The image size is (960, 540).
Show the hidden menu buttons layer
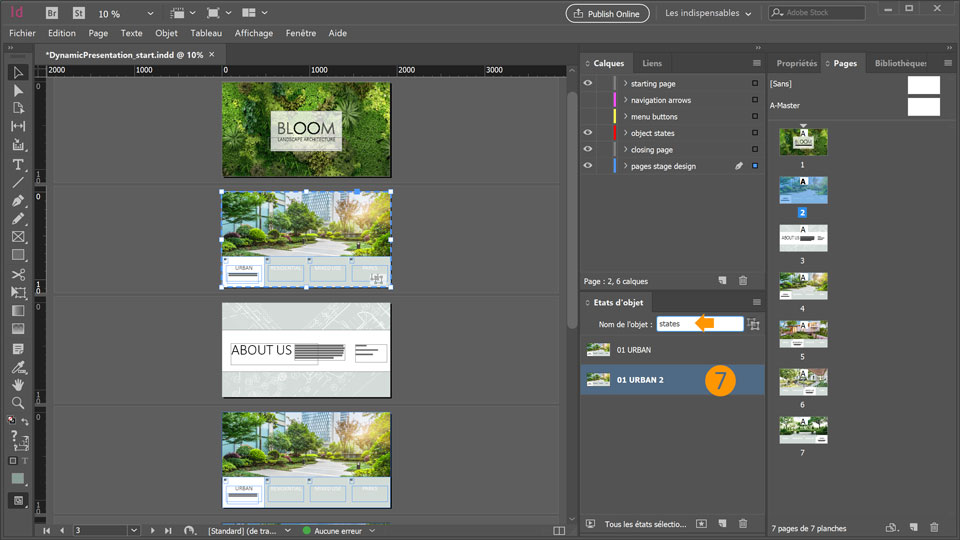[x=588, y=116]
